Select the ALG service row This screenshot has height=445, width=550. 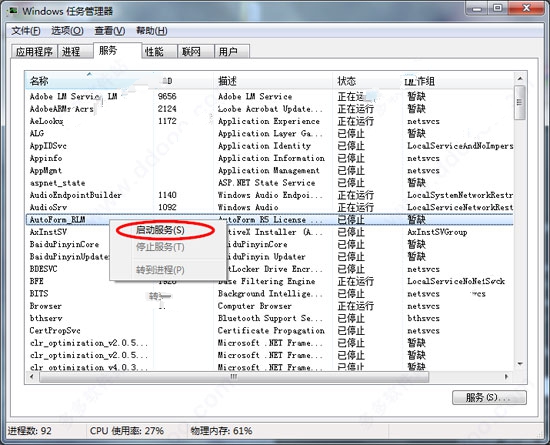[x=269, y=134]
